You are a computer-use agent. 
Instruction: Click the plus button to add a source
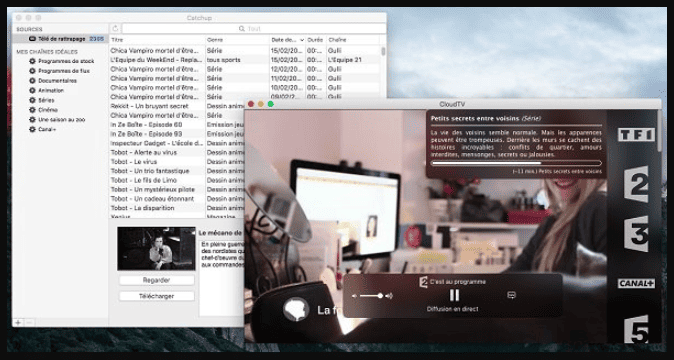coord(18,322)
